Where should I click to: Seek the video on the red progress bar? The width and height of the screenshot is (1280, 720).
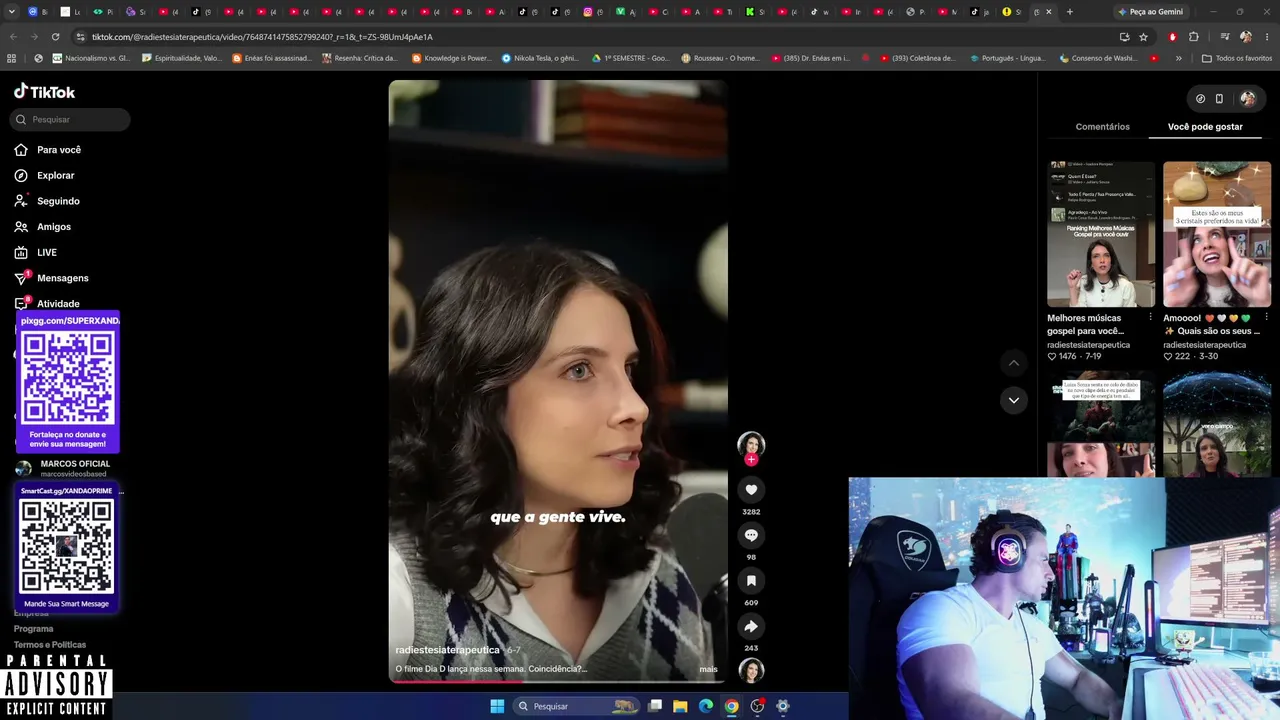(558, 682)
